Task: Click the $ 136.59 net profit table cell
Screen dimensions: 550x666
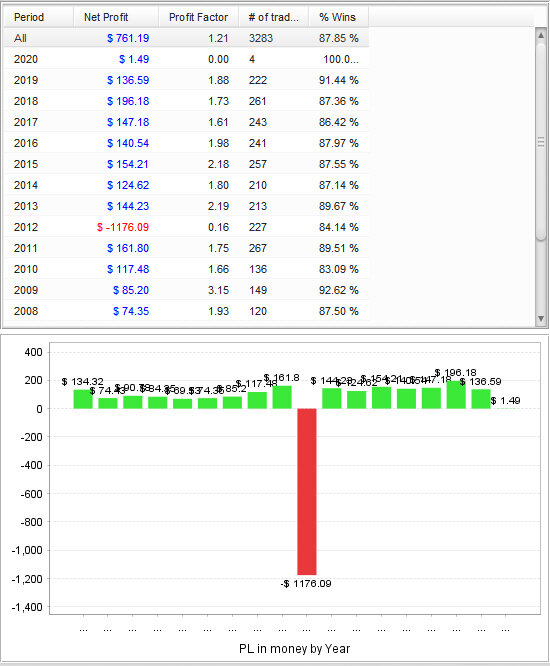Action: (x=128, y=80)
